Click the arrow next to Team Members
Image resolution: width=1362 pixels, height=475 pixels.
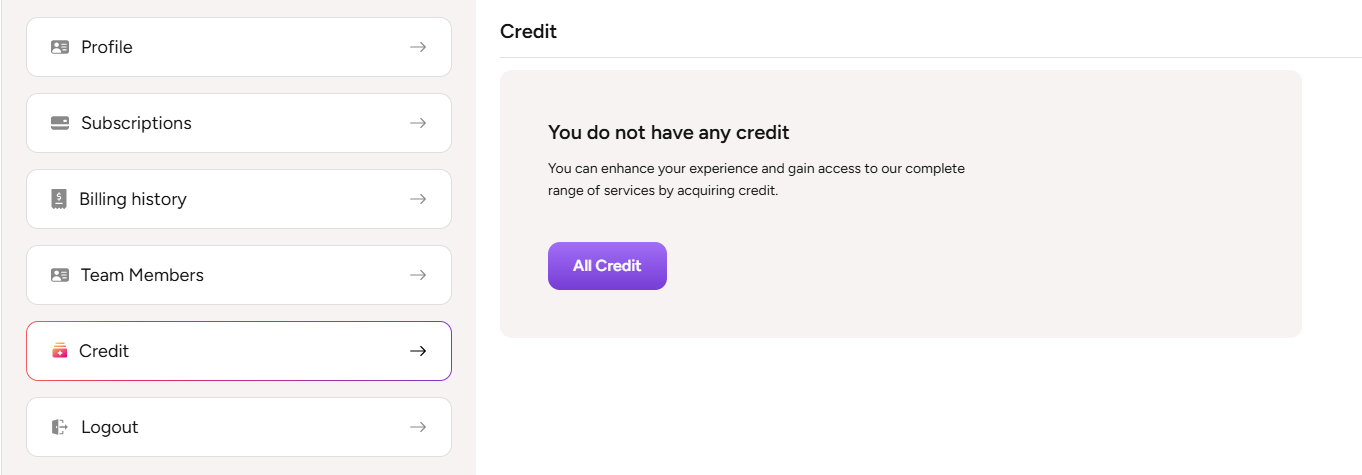(418, 275)
